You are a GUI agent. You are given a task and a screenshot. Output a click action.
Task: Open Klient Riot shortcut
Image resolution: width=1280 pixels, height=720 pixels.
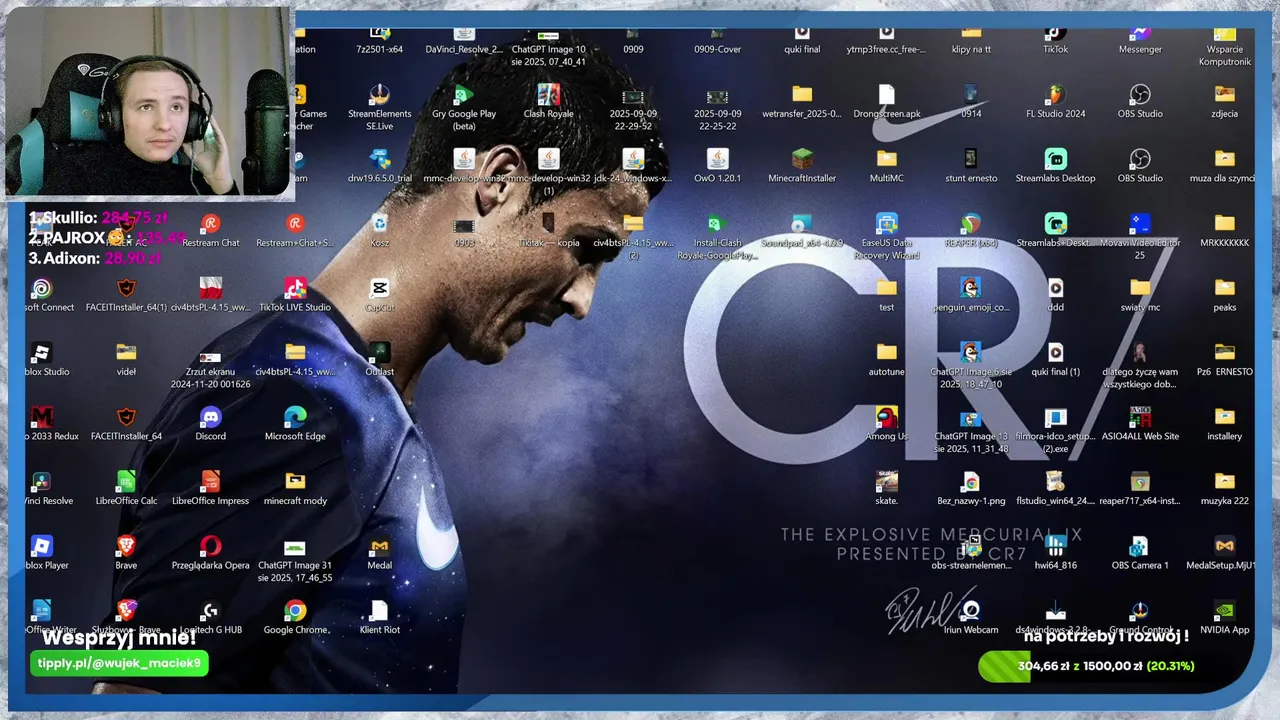click(379, 617)
